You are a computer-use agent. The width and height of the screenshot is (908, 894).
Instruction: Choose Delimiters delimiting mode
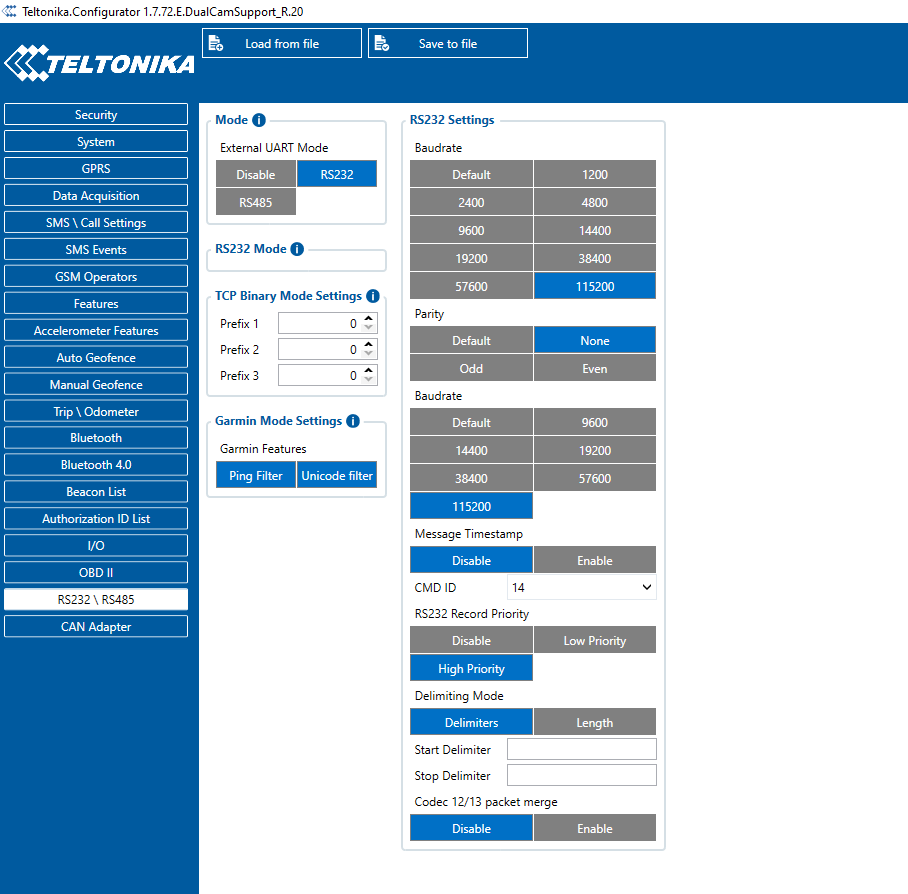471,722
